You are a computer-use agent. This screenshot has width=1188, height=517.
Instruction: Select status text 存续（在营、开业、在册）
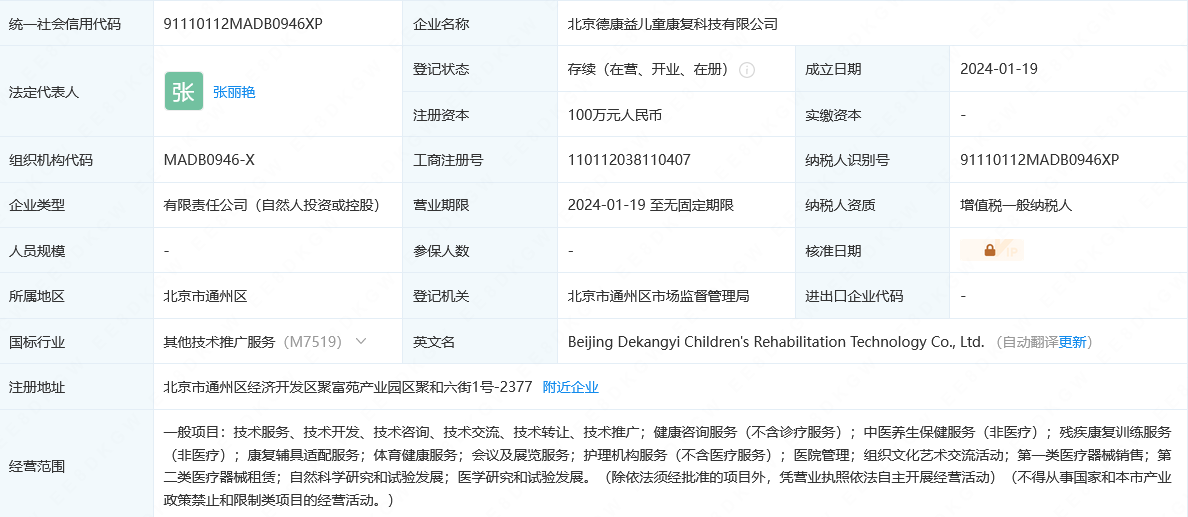[x=649, y=69]
